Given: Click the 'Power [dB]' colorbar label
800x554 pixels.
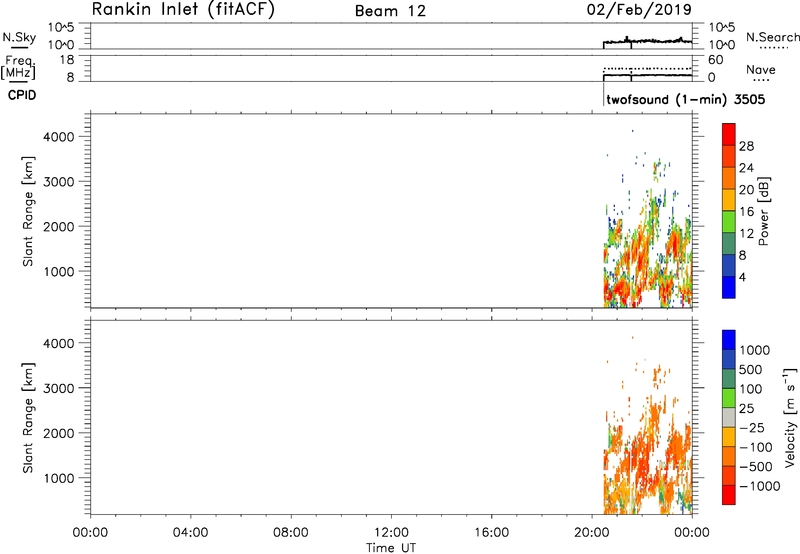Looking at the screenshot, I should point(763,211).
